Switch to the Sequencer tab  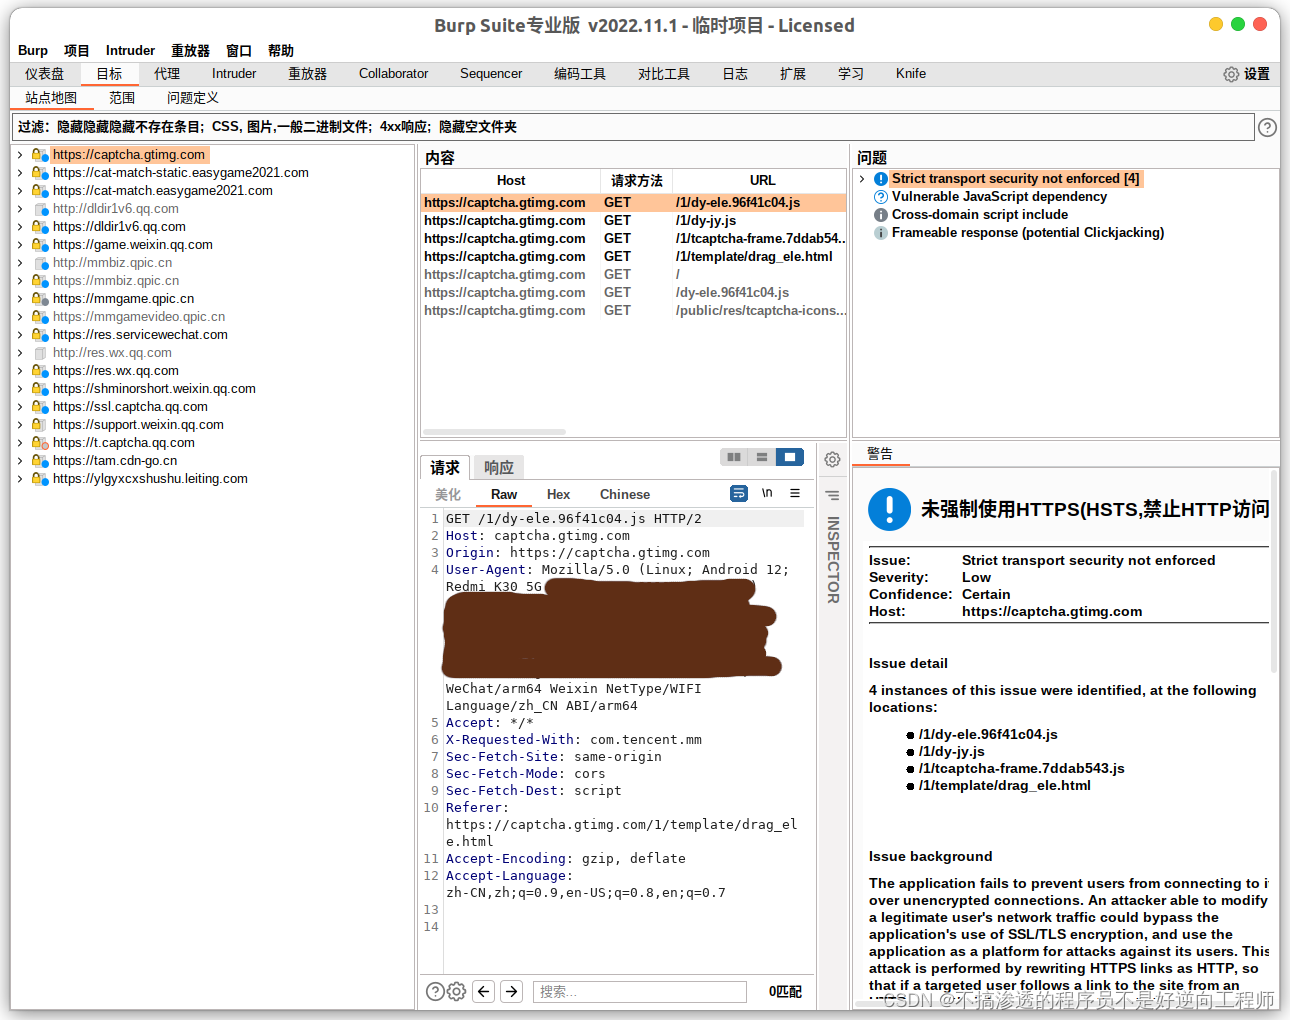point(491,74)
